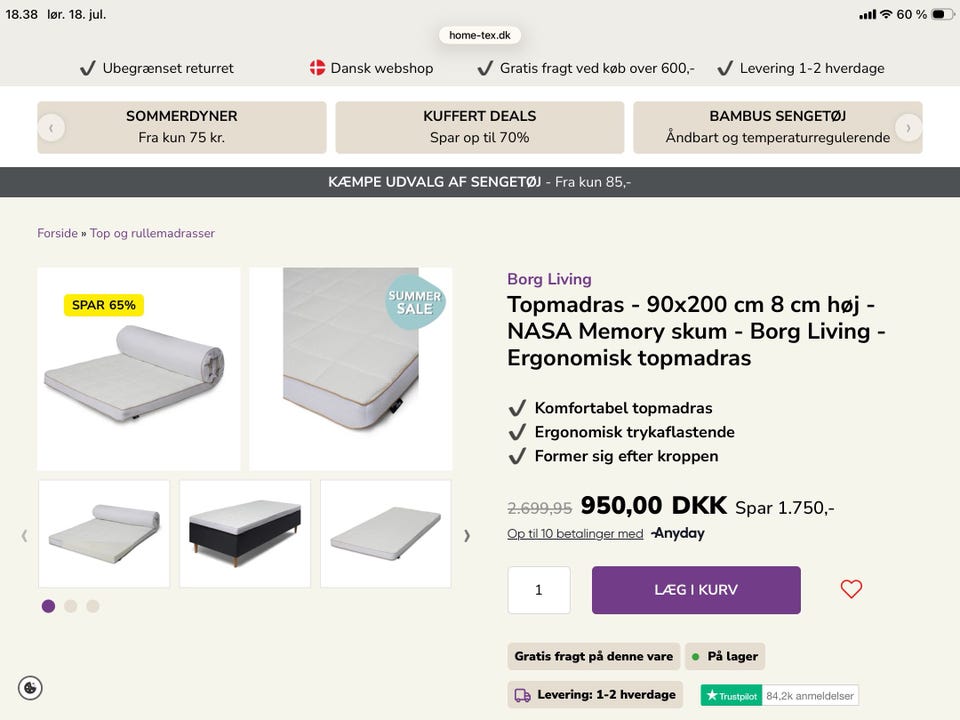
Task: Add product to wishlist with heart icon
Action: (851, 589)
